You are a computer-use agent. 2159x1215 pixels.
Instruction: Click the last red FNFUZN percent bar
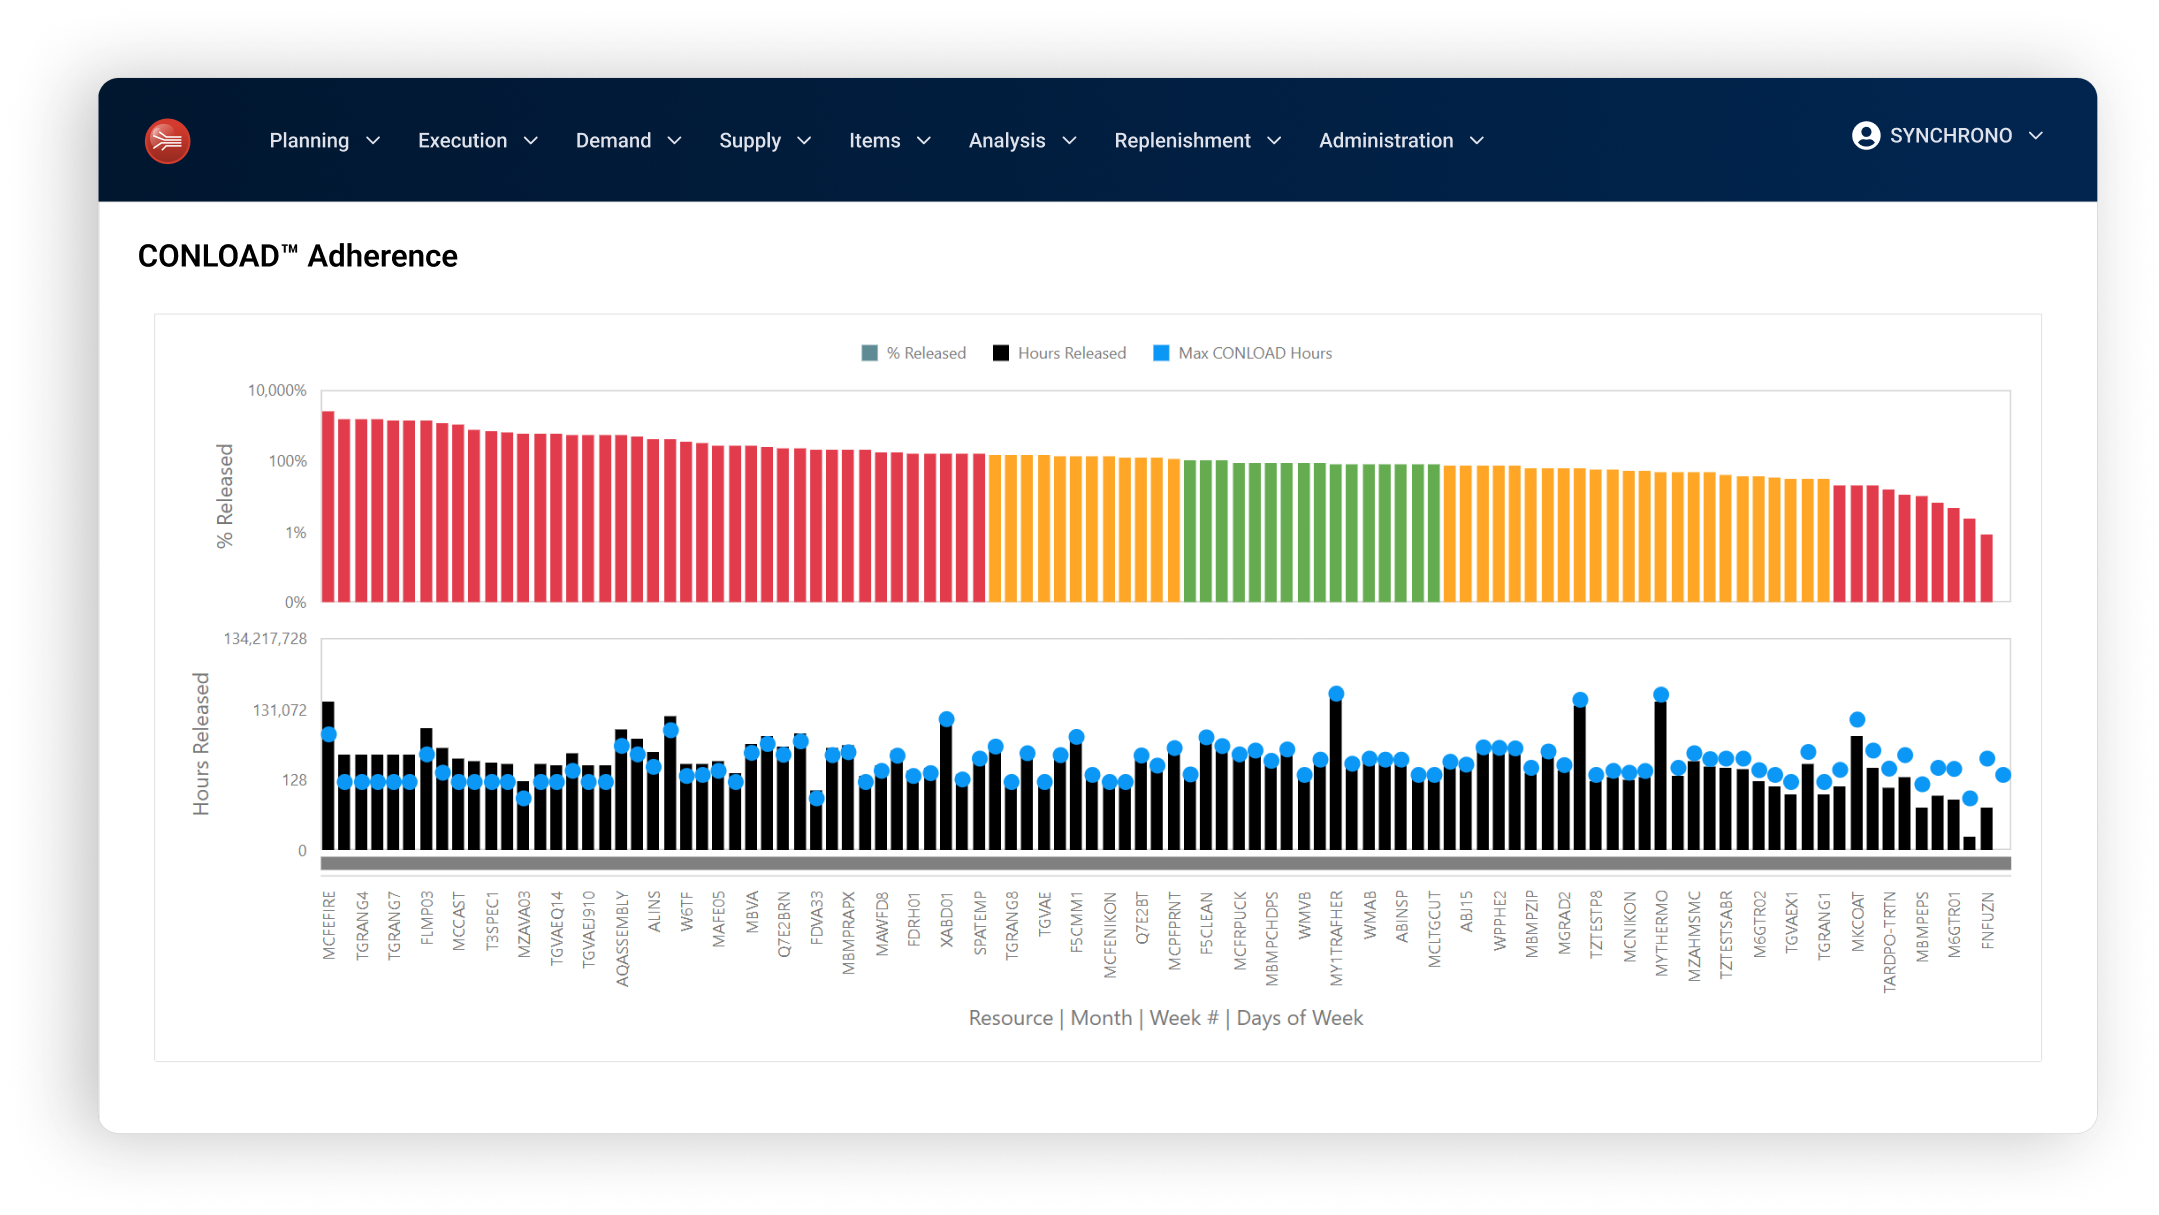[1987, 568]
